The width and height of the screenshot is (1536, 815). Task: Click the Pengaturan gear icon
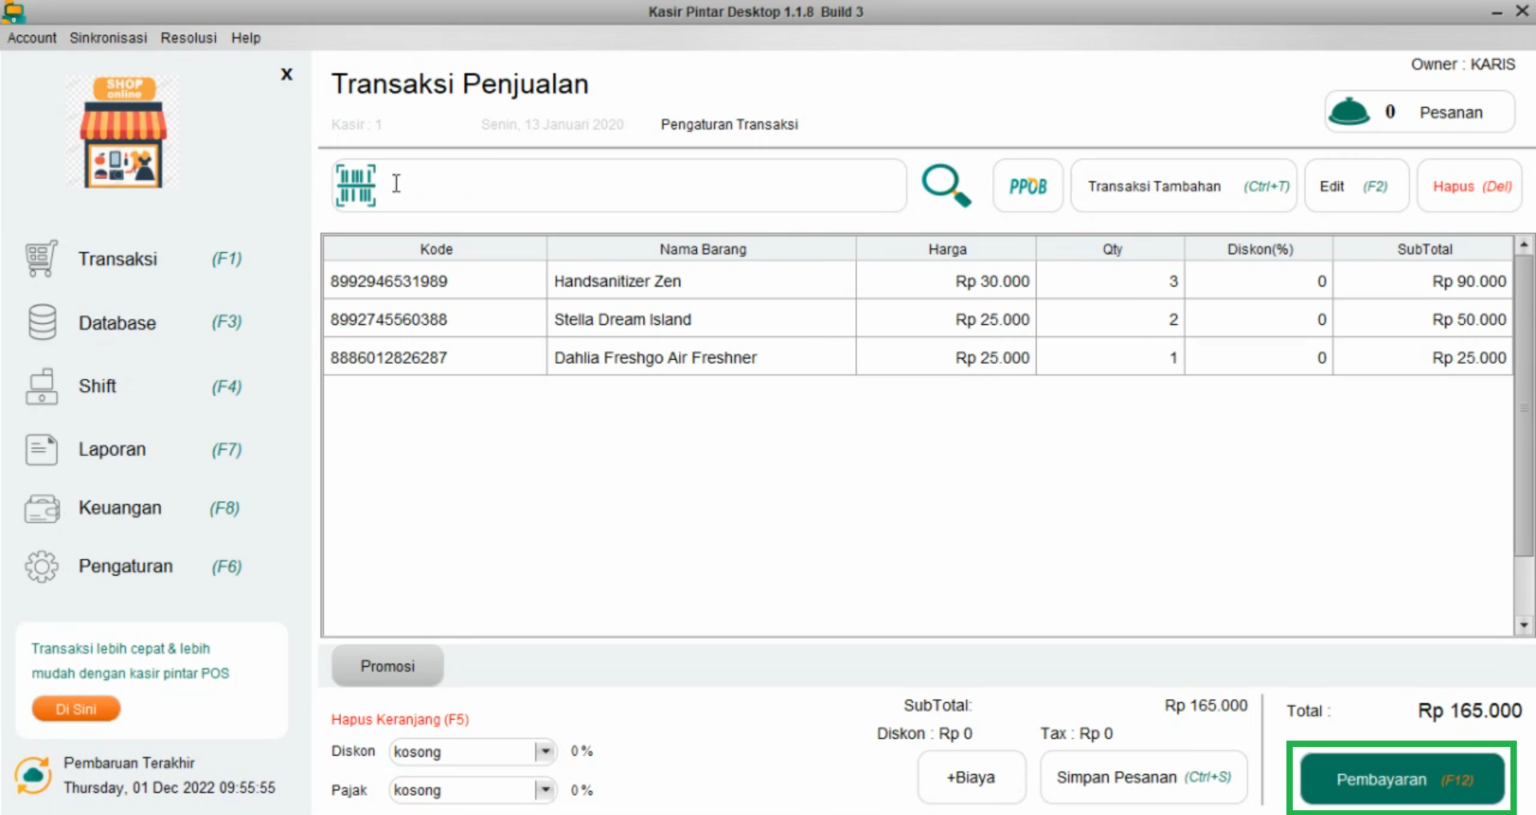[x=41, y=565]
